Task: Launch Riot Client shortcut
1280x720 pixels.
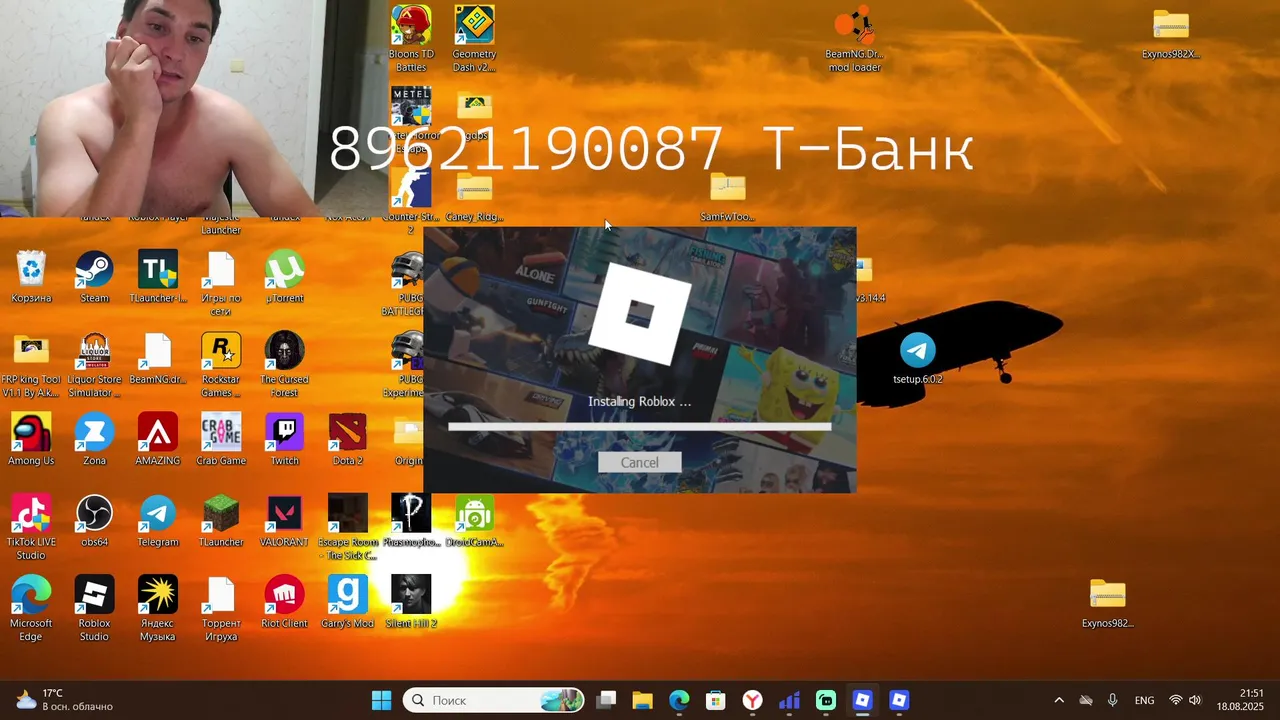Action: [285, 602]
